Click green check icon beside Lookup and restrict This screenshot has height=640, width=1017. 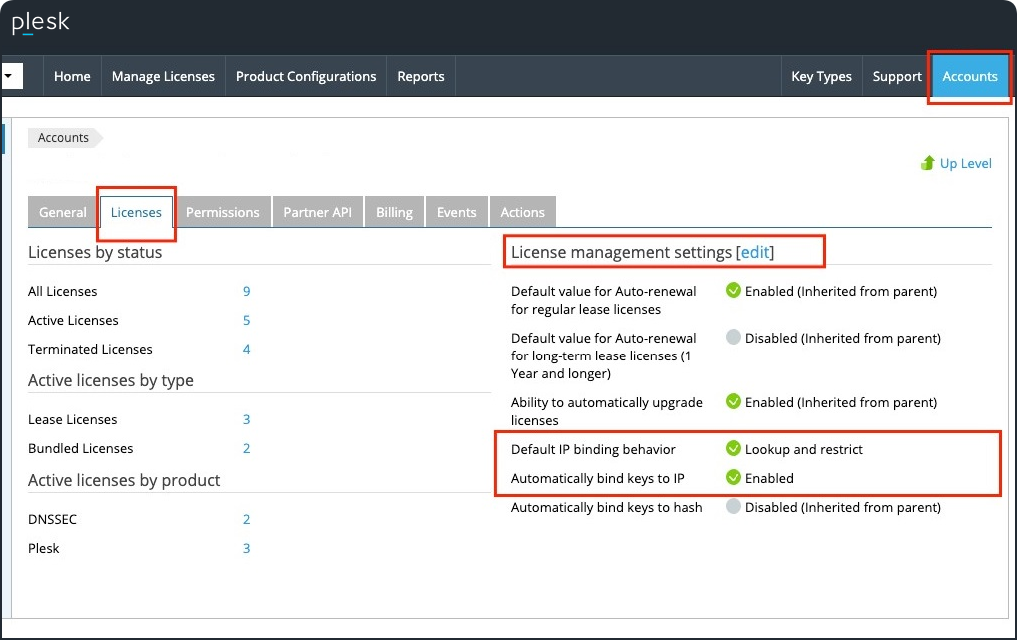pyautogui.click(x=733, y=449)
